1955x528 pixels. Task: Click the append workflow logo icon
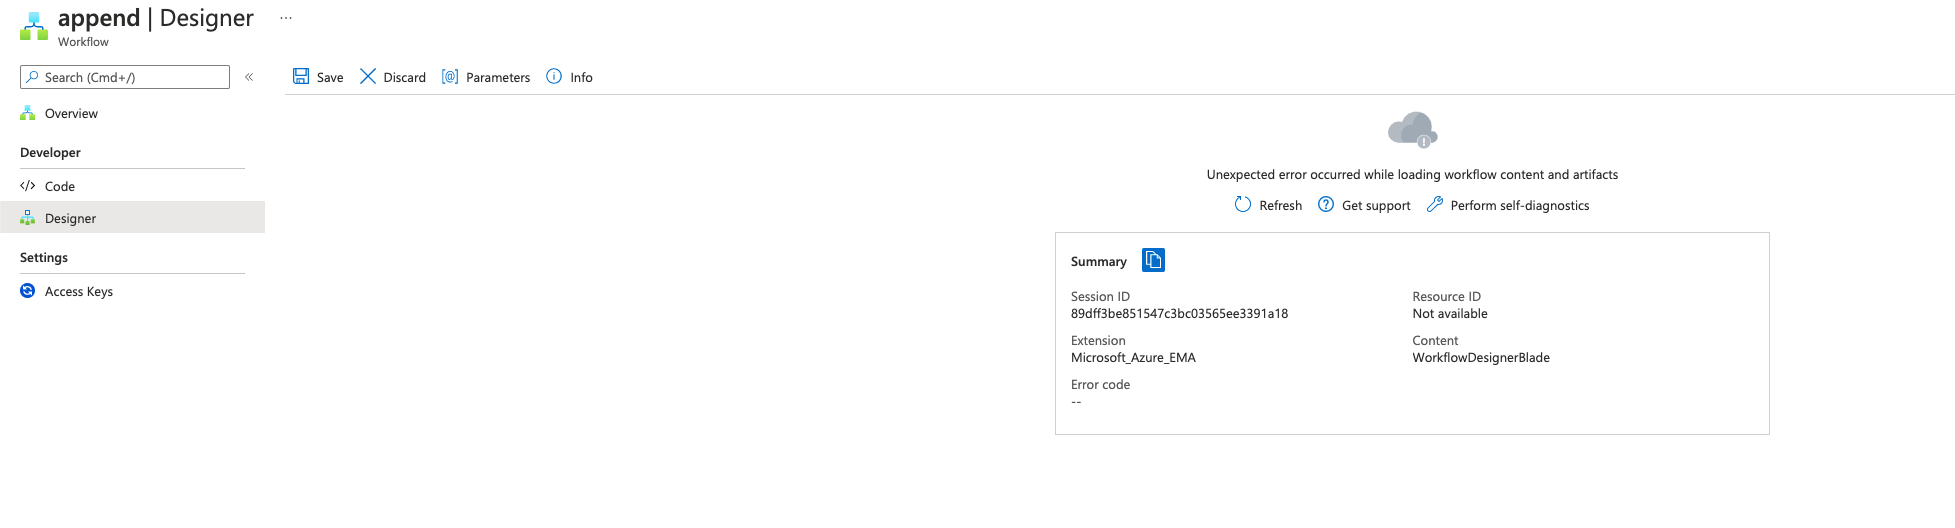pos(34,26)
